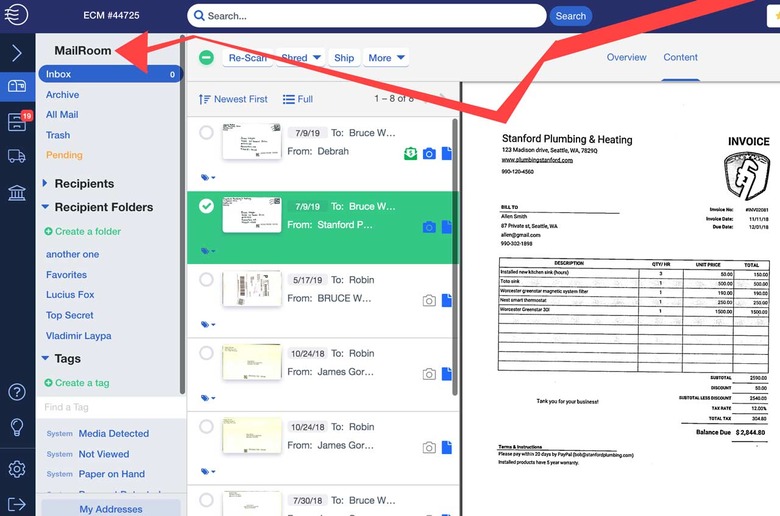Click document icon on second James Gor… row

point(447,447)
